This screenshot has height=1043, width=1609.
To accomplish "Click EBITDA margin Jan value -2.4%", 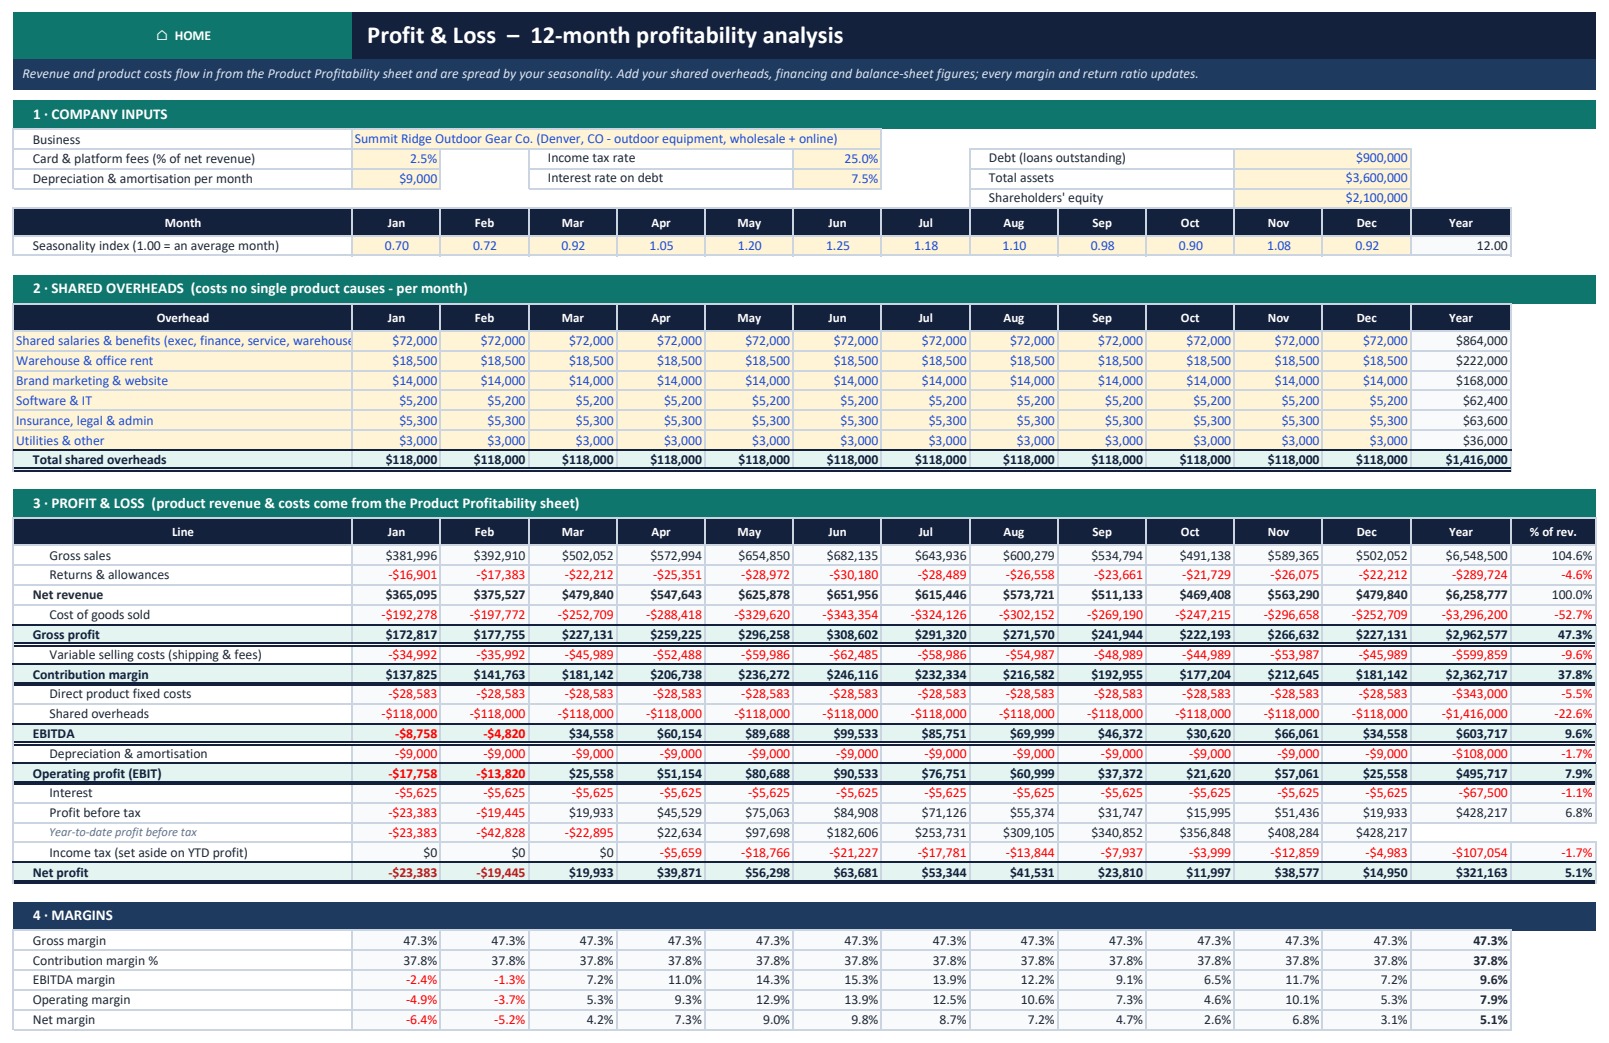I will [x=396, y=980].
